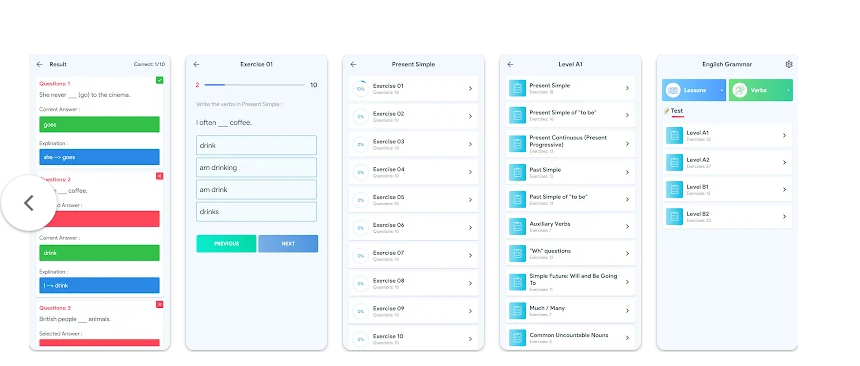
Task: Open Exercise 07 via its chevron
Action: click(x=470, y=256)
